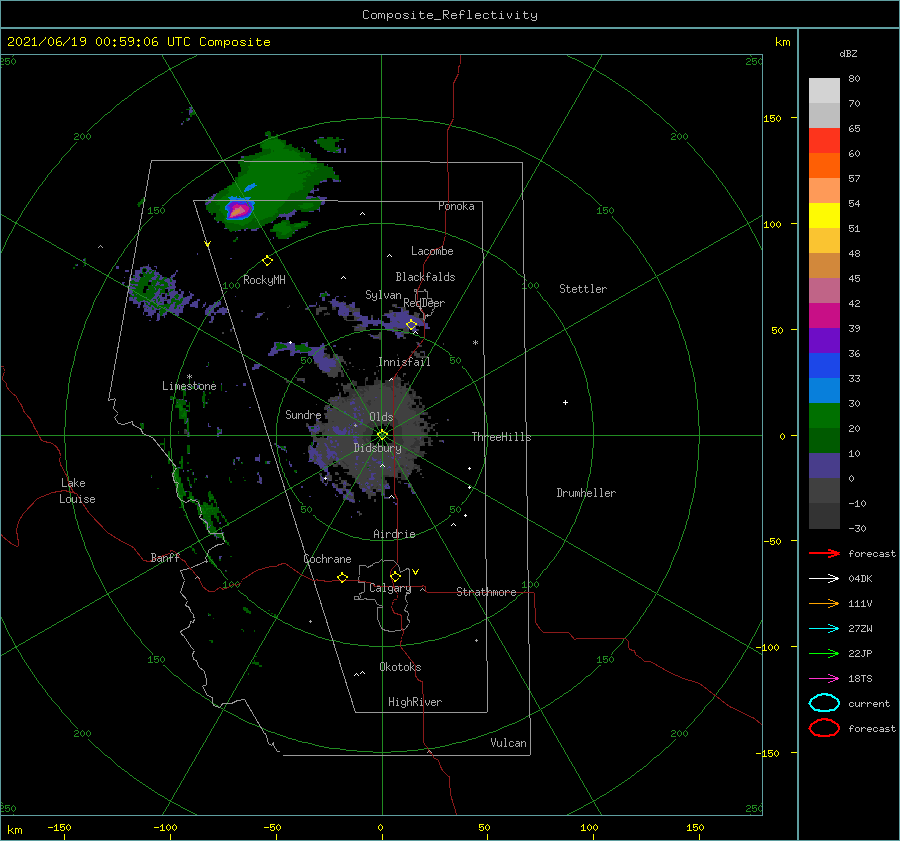The image size is (900, 841).
Task: Click the red forecast arrow legend icon
Action: (x=824, y=553)
